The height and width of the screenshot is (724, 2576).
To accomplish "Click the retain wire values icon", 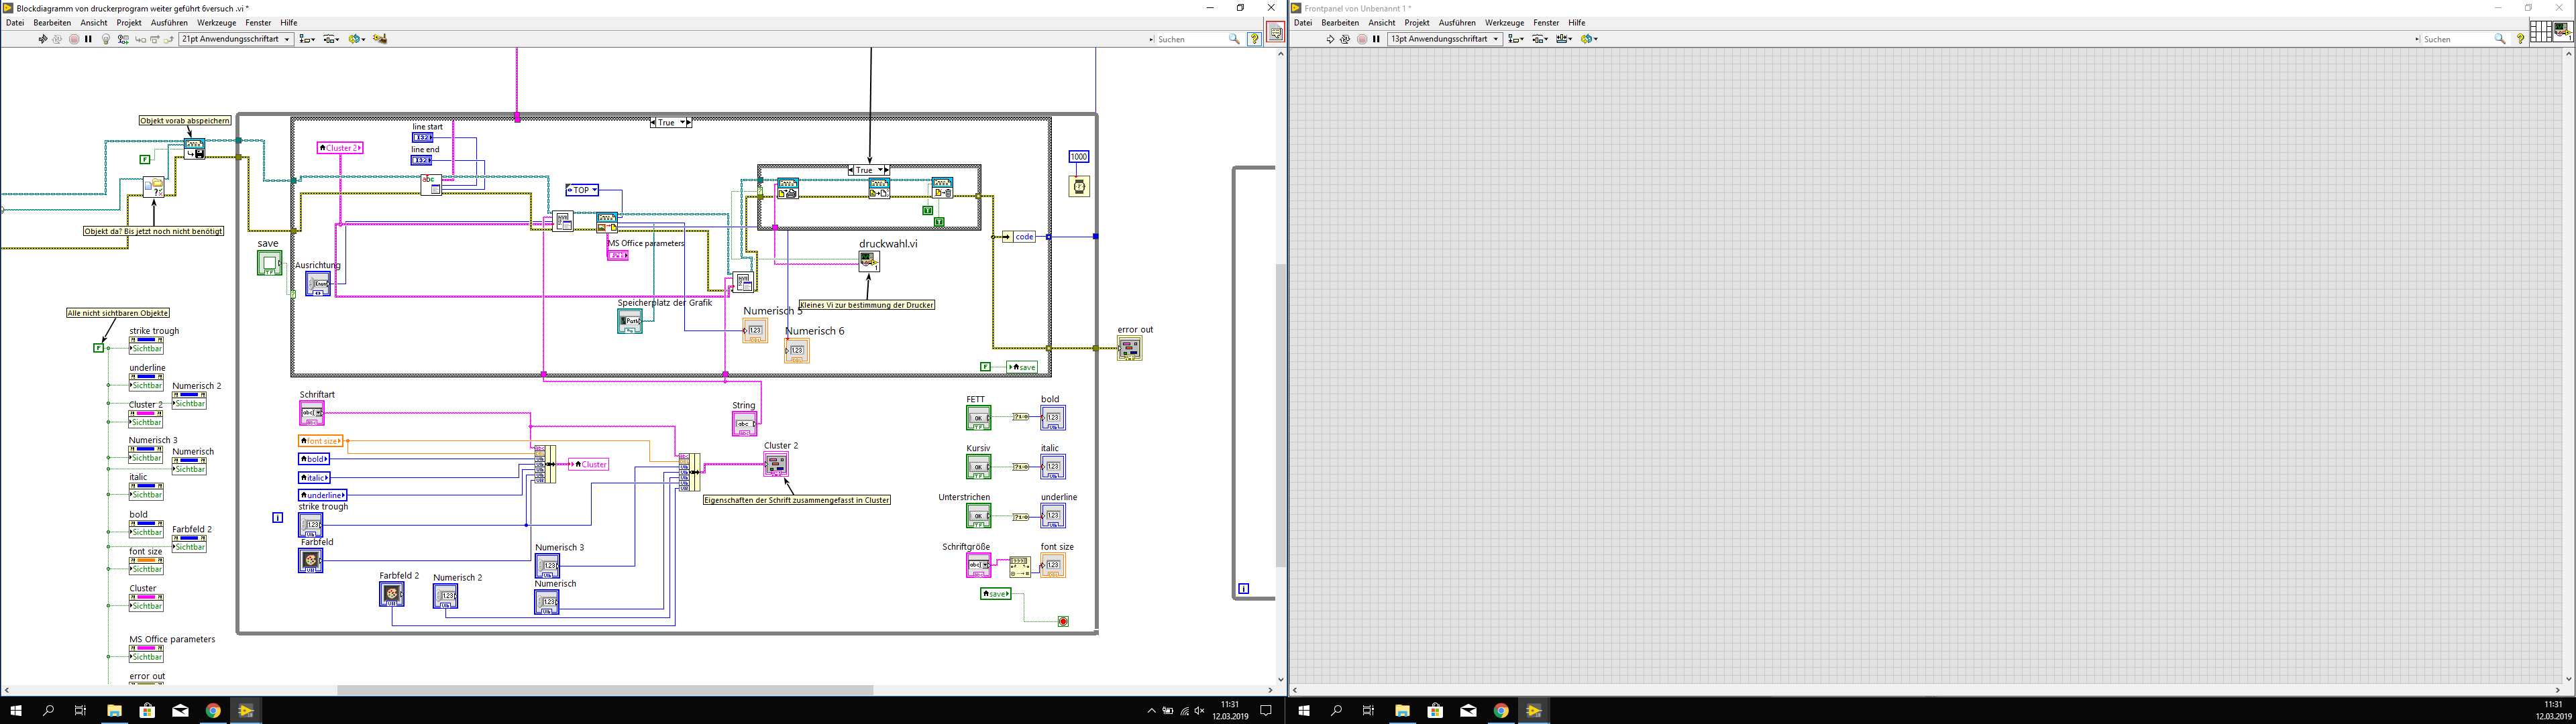I will pos(123,39).
